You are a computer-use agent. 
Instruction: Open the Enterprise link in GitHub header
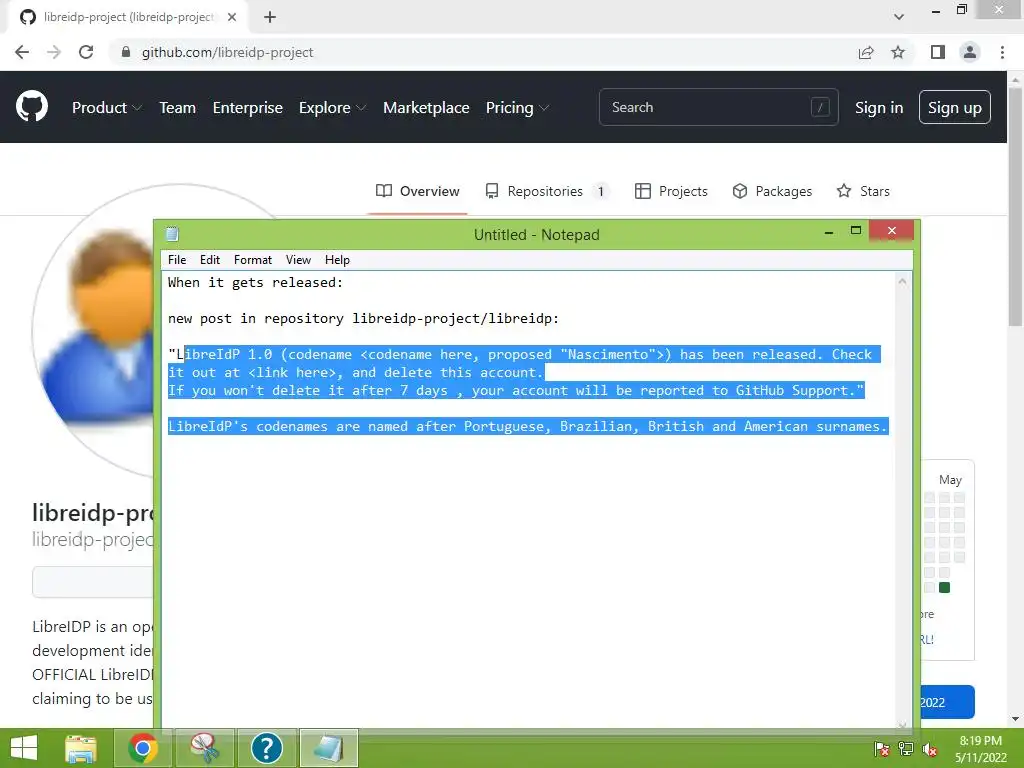pos(248,107)
